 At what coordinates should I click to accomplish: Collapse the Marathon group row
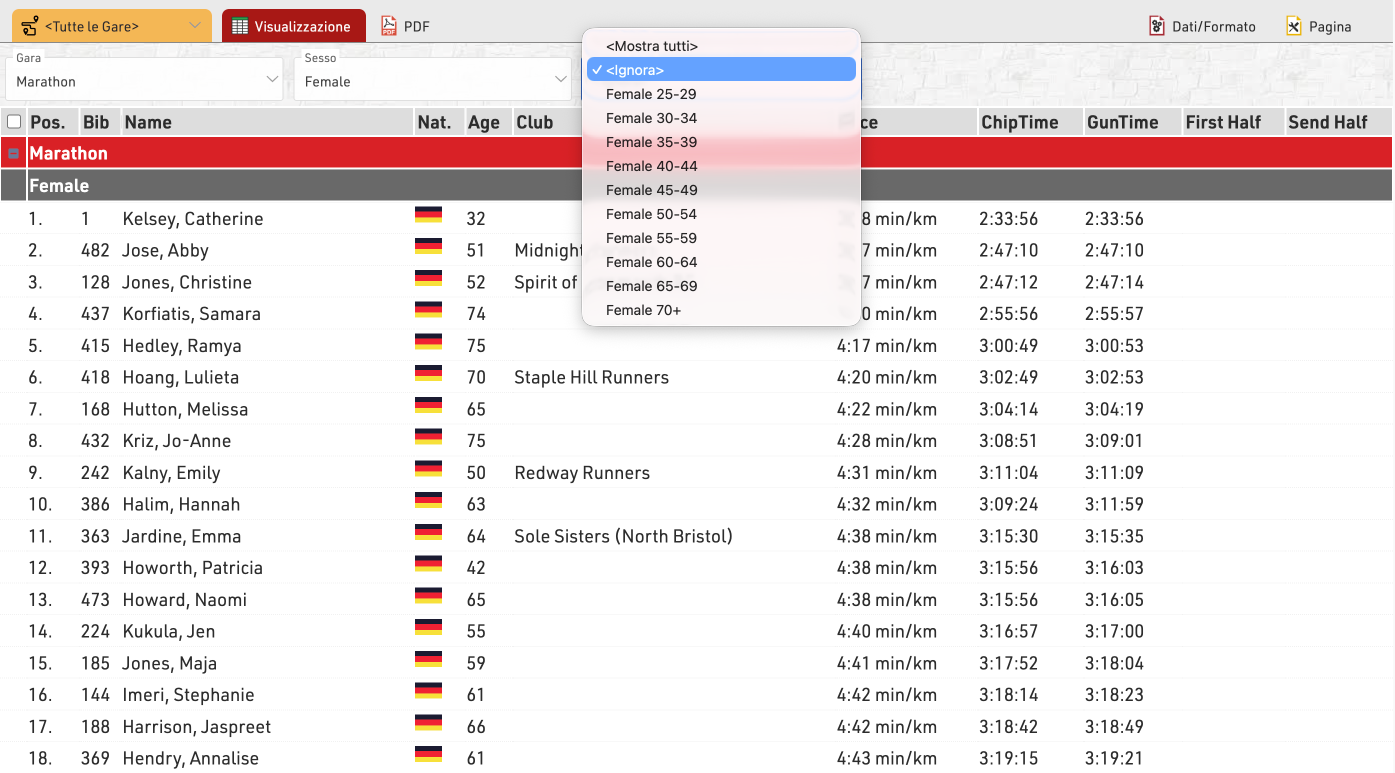coord(14,154)
